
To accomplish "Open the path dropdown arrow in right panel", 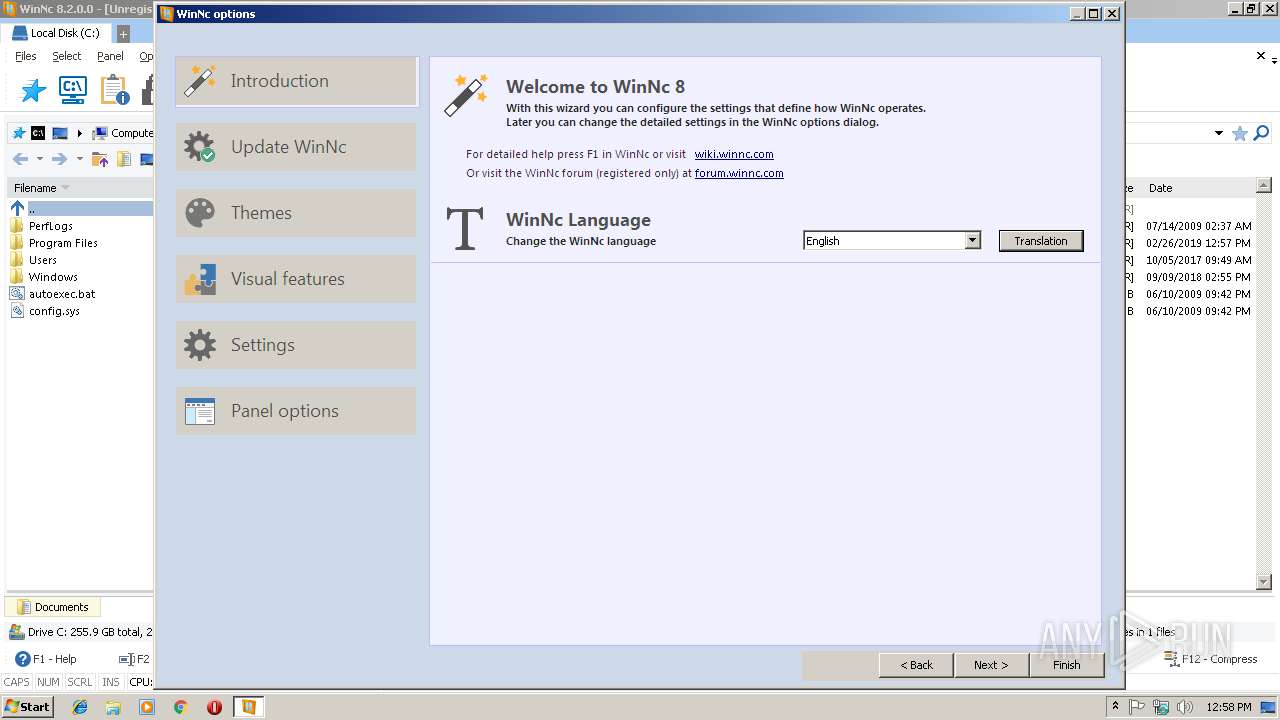I will 1219,133.
